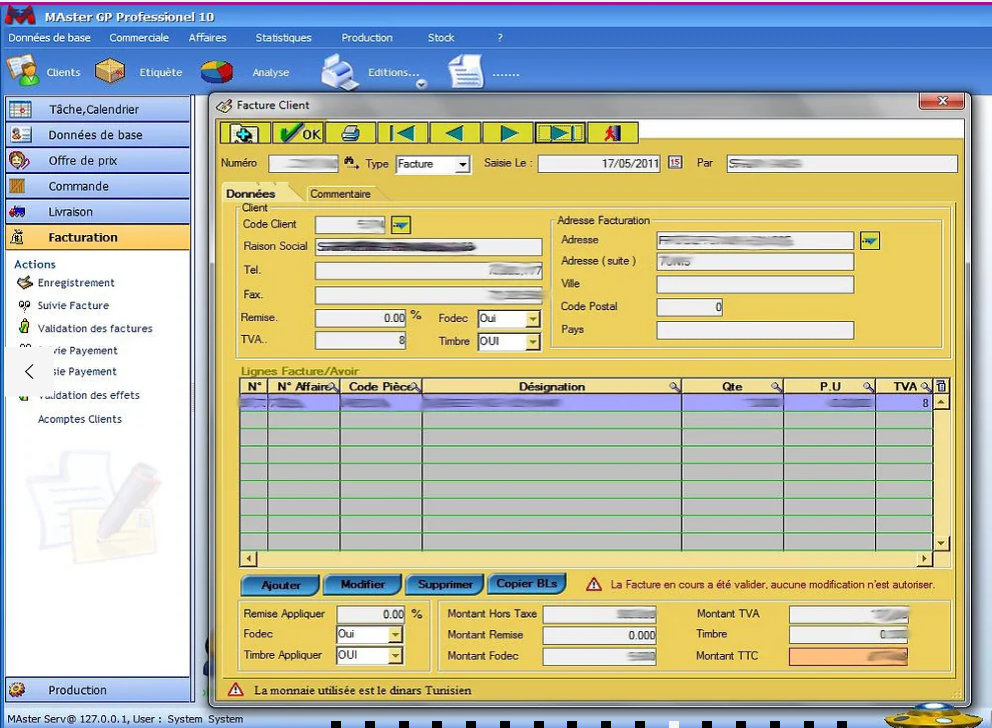992x728 pixels.
Task: Open calendar picker next to Saisie Le date
Action: pos(675,163)
